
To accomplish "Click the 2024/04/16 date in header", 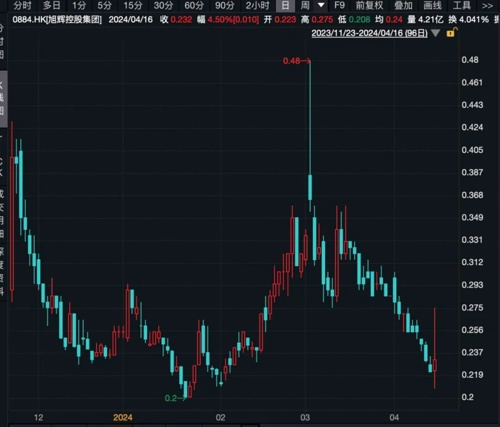I will pos(131,20).
